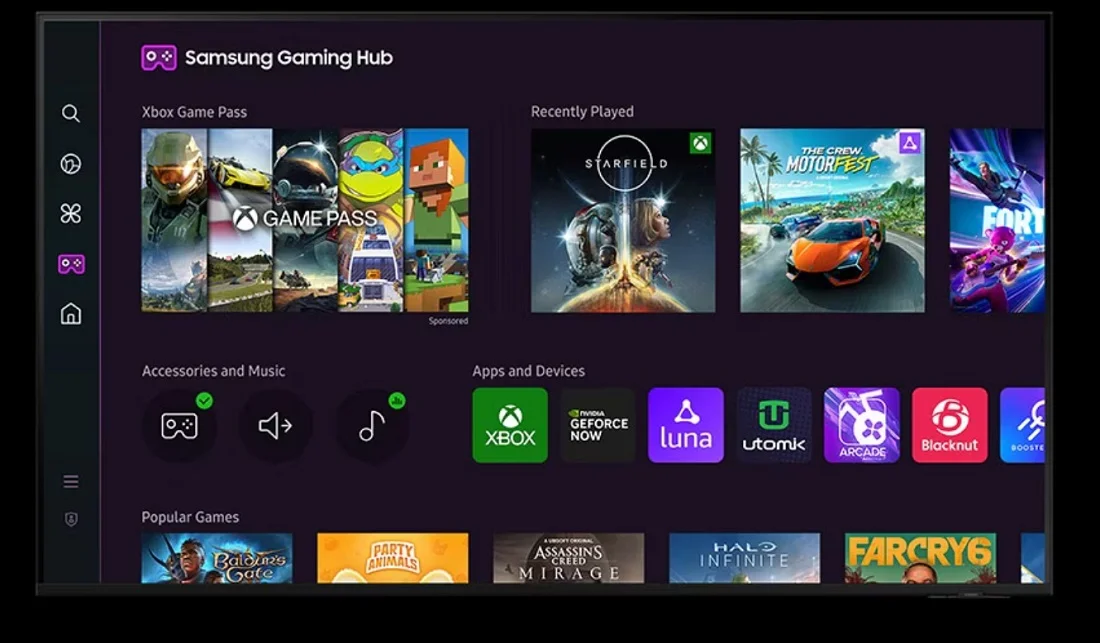Screen dimensions: 1100x643
Task: Select Assassin's Creed Mirage game tile
Action: click(568, 558)
